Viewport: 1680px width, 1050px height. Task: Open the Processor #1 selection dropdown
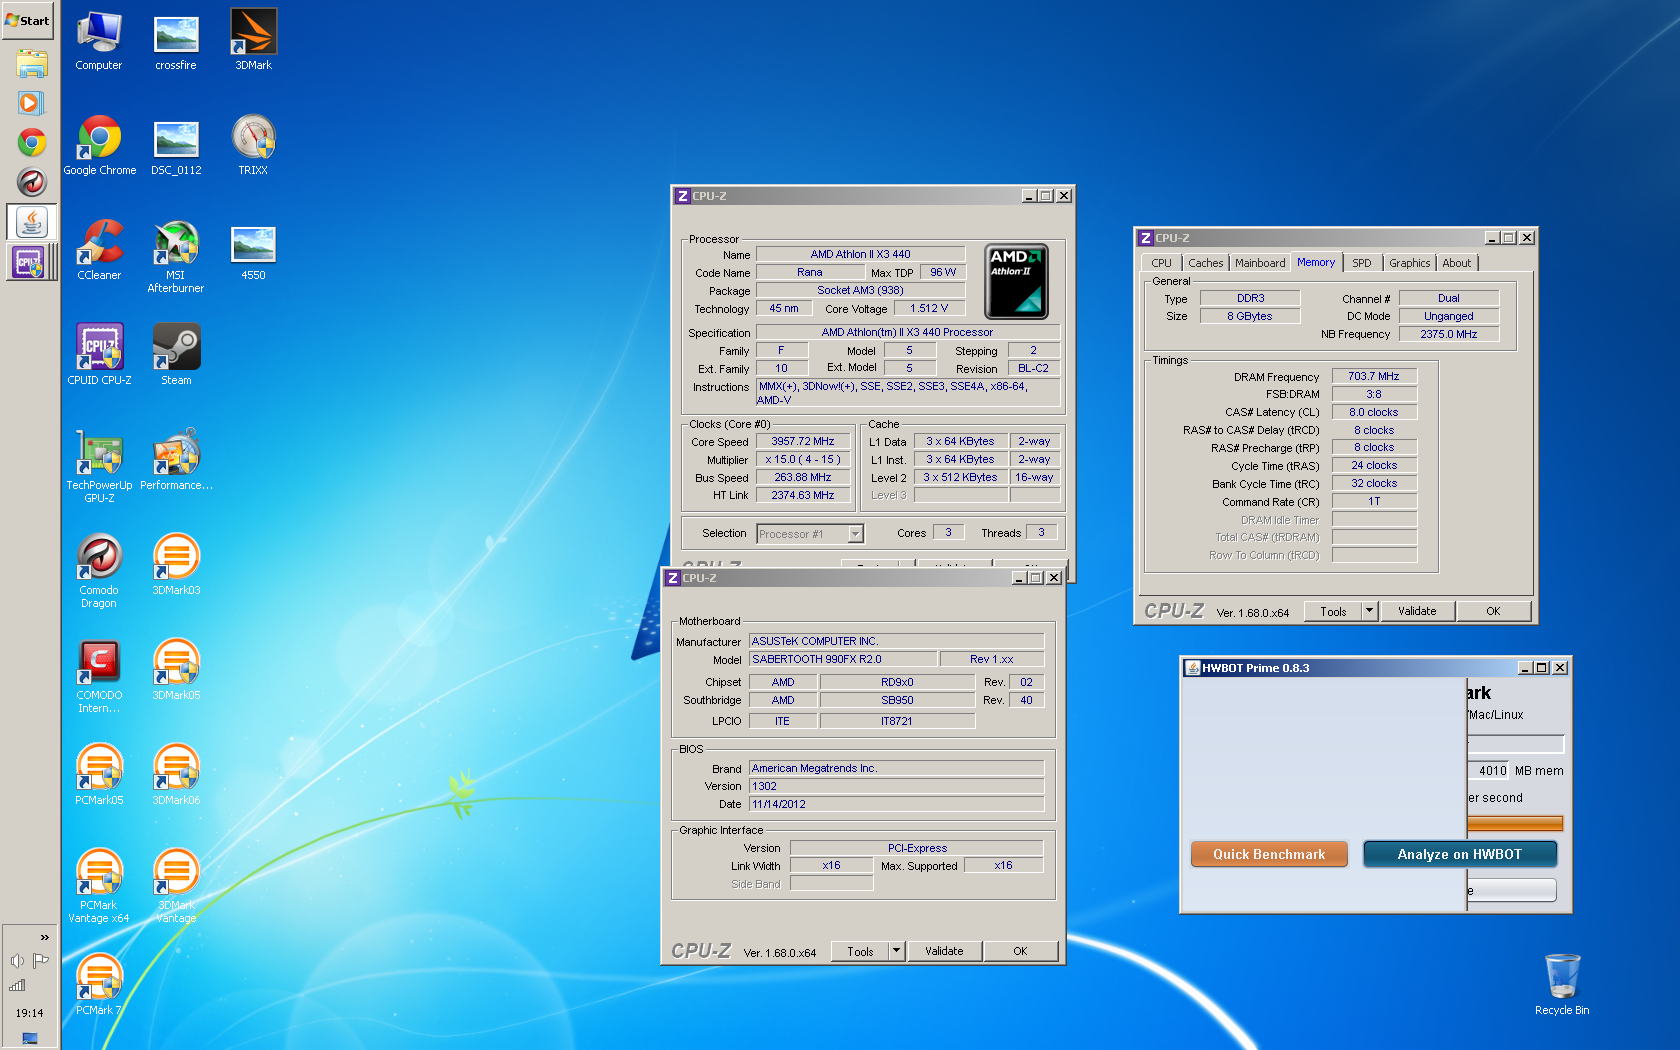tap(810, 534)
